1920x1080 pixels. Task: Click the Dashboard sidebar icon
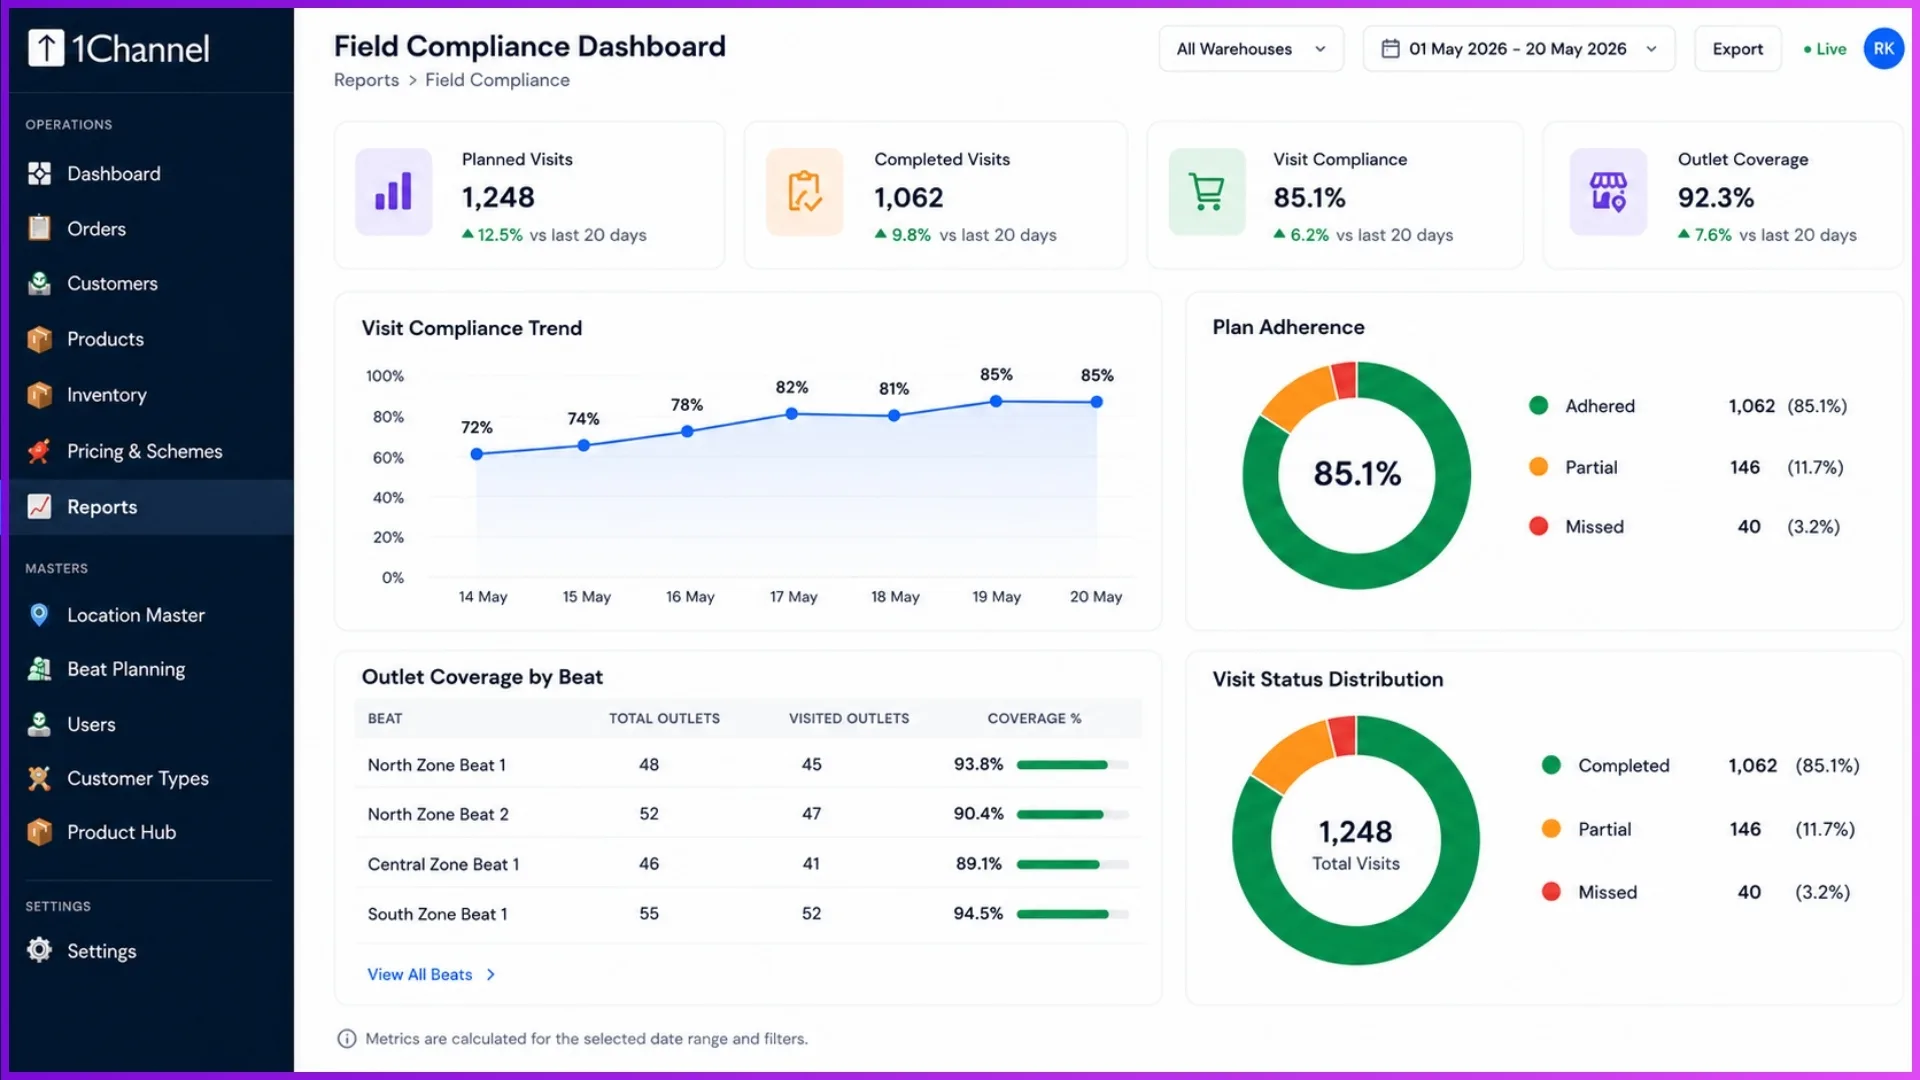[39, 174]
